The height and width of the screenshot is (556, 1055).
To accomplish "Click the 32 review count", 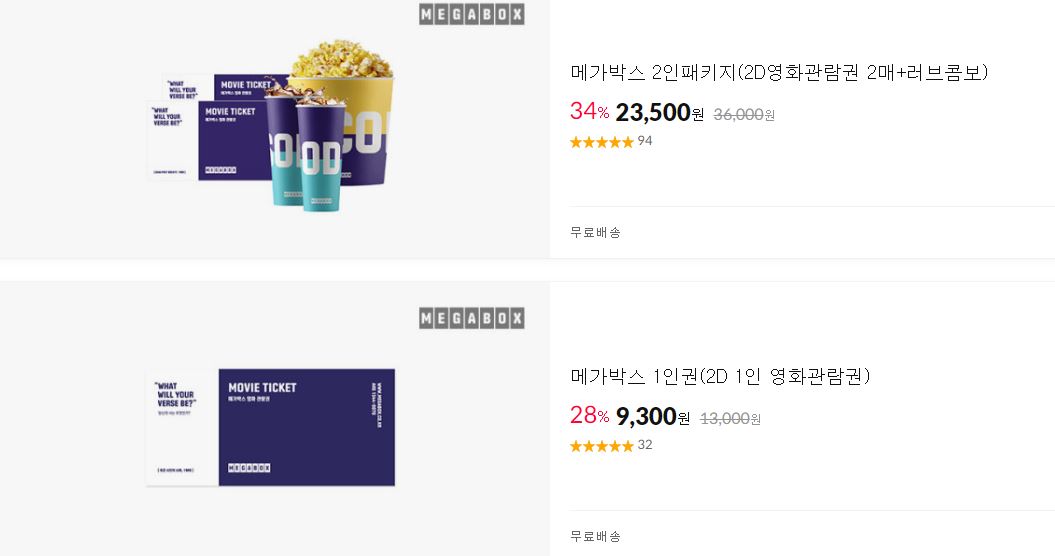I will tap(645, 445).
